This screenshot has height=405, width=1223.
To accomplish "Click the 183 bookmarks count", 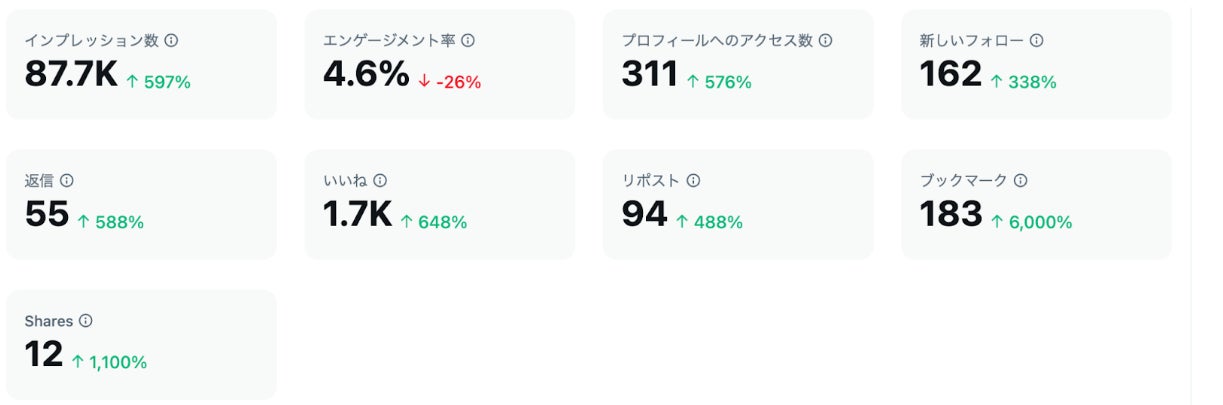I will coord(951,214).
